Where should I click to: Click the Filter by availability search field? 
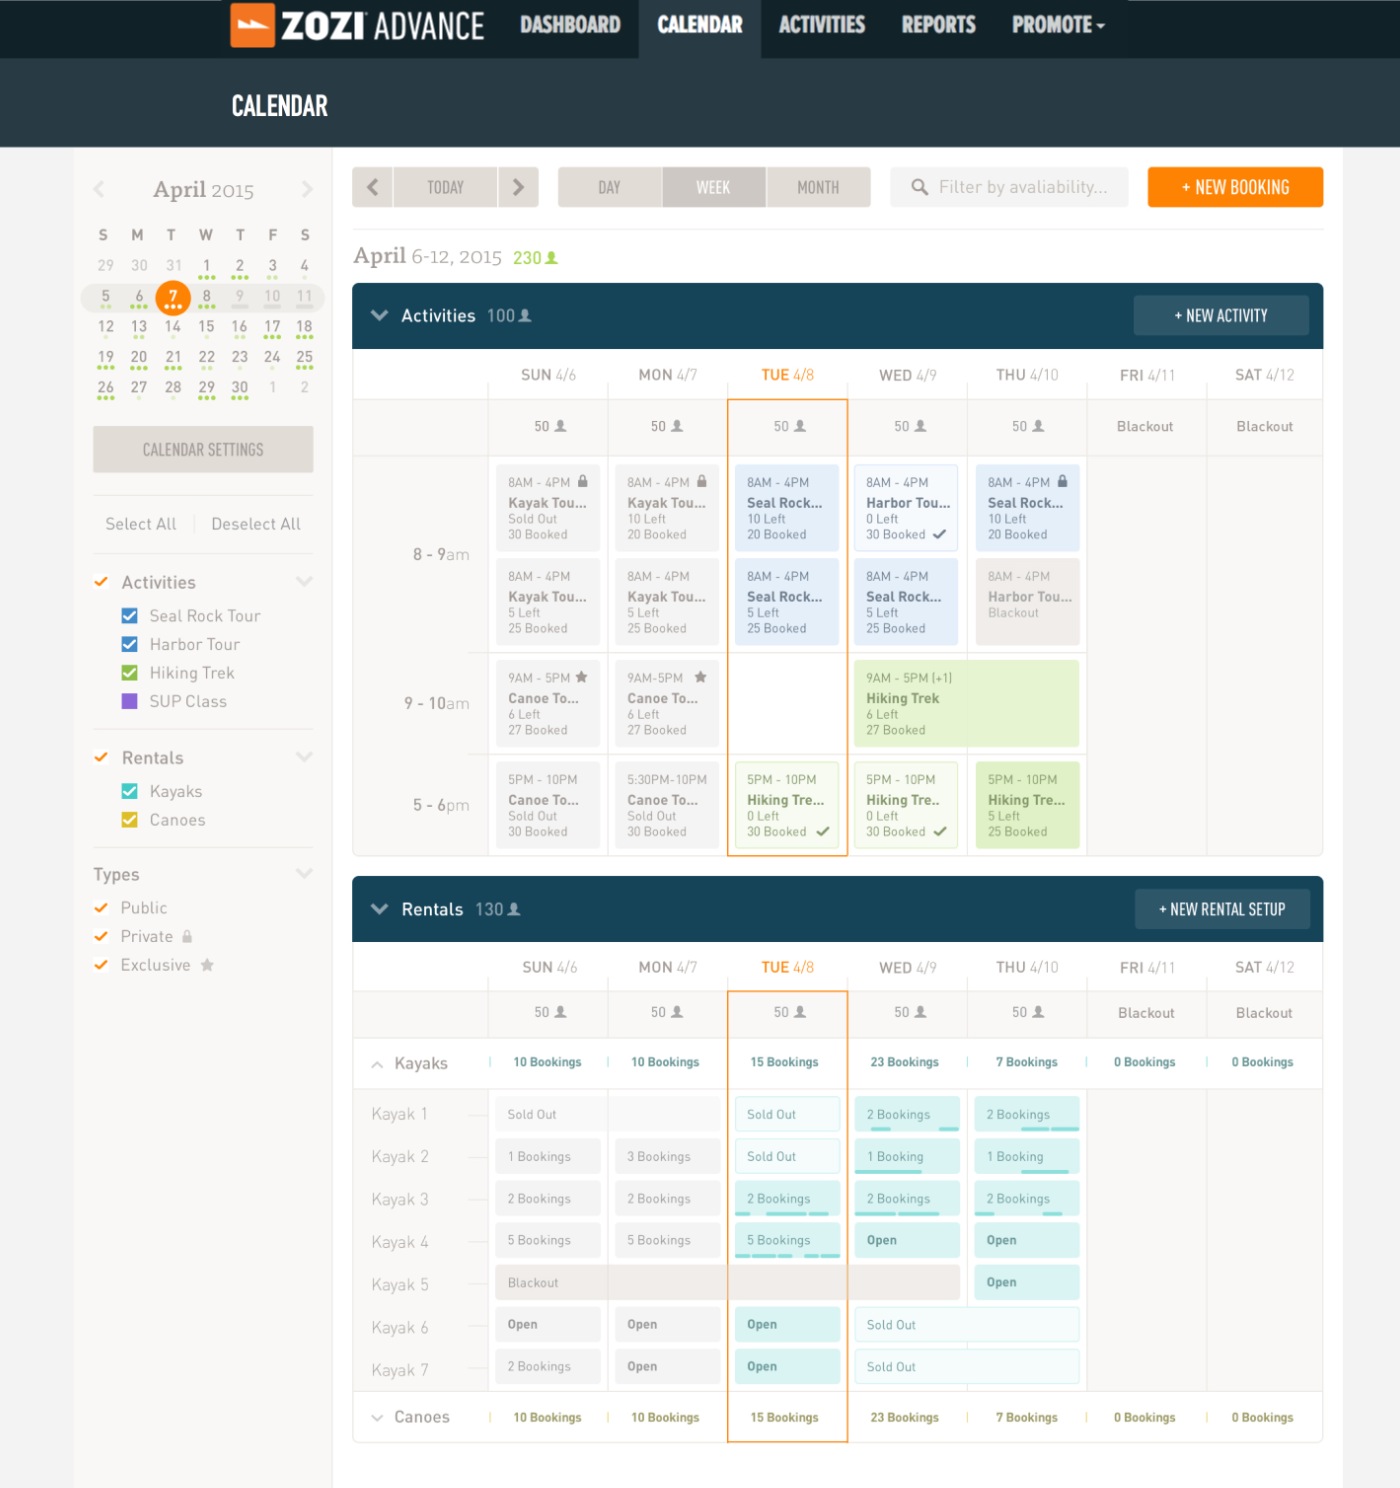click(1022, 187)
